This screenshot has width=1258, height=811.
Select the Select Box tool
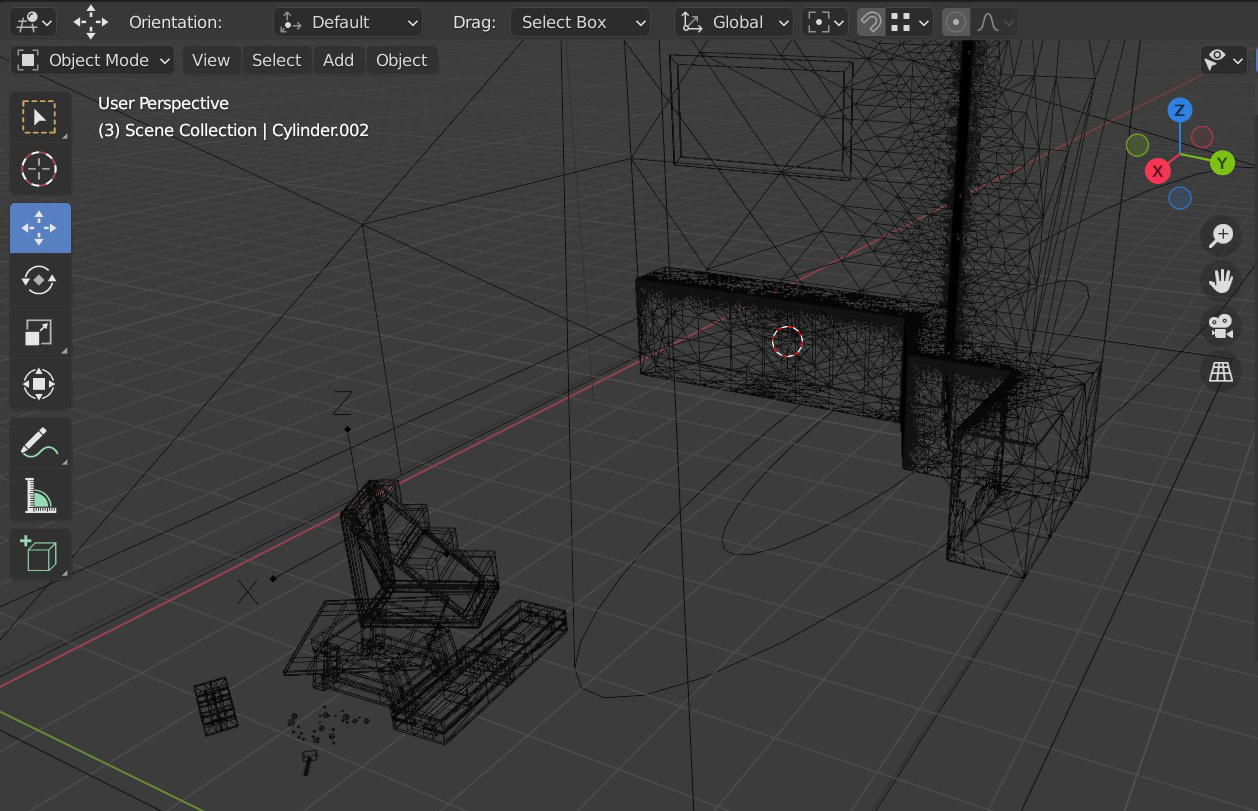pyautogui.click(x=40, y=117)
